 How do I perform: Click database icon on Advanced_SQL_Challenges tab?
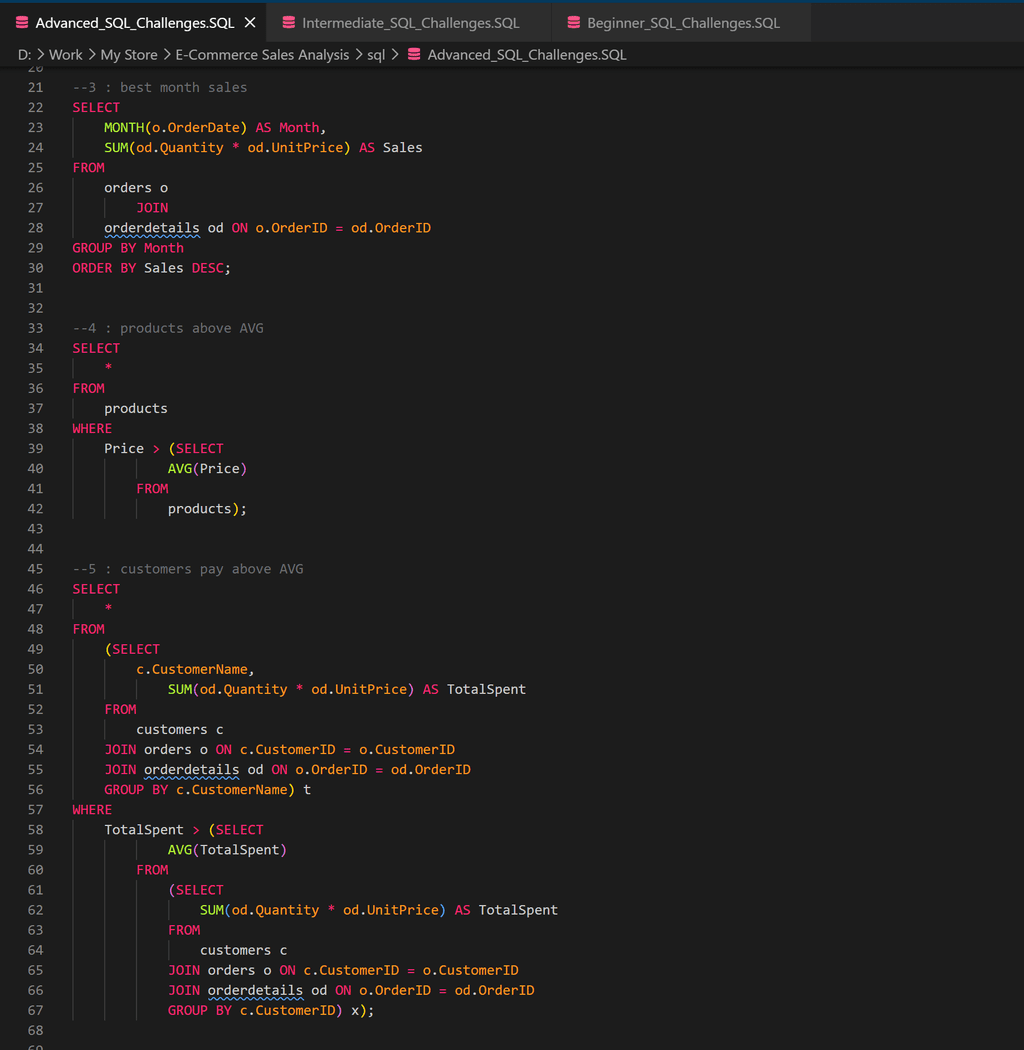[22, 23]
